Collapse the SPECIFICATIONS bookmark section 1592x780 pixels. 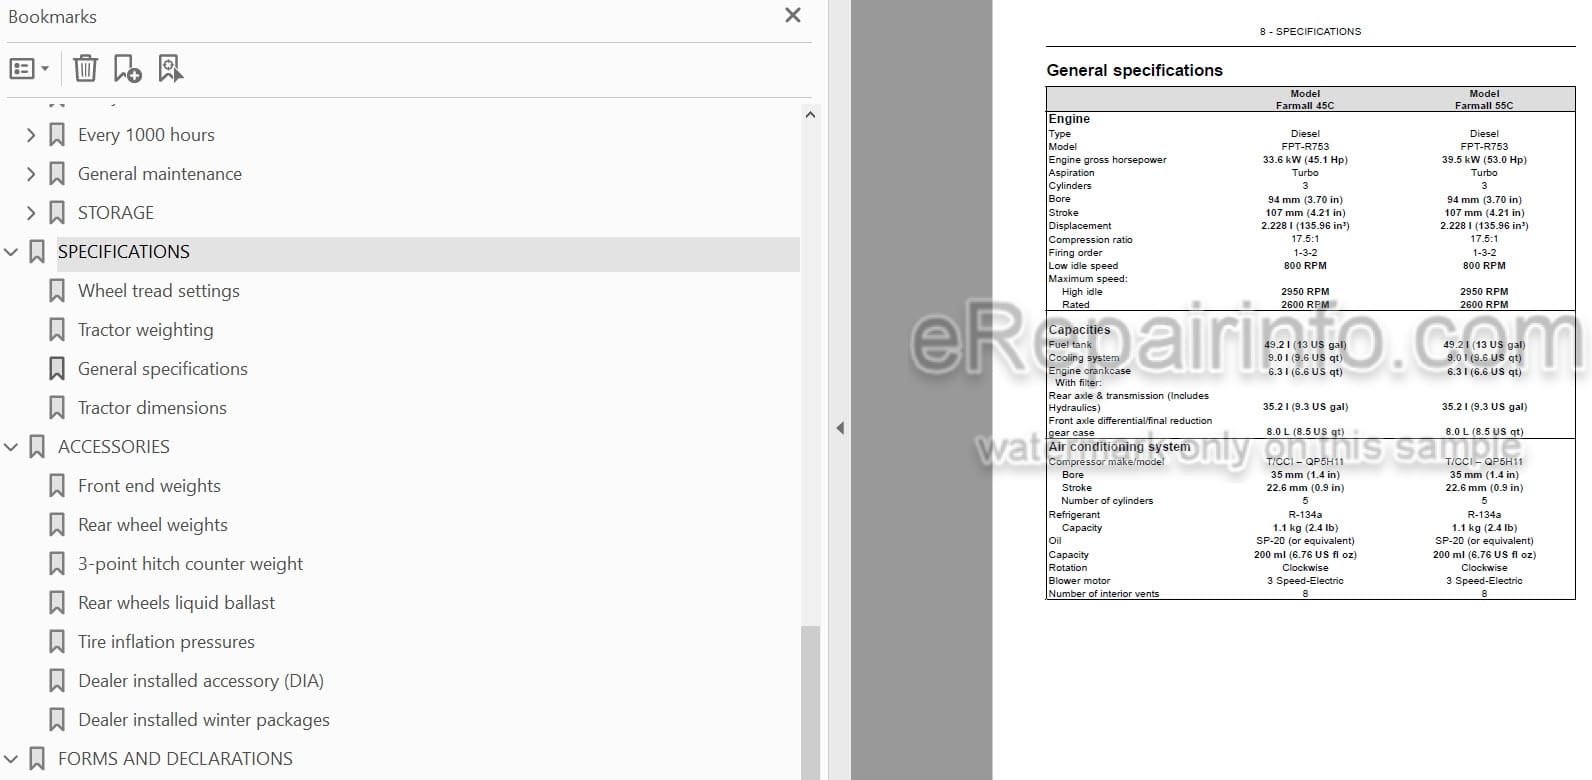[x=11, y=252]
